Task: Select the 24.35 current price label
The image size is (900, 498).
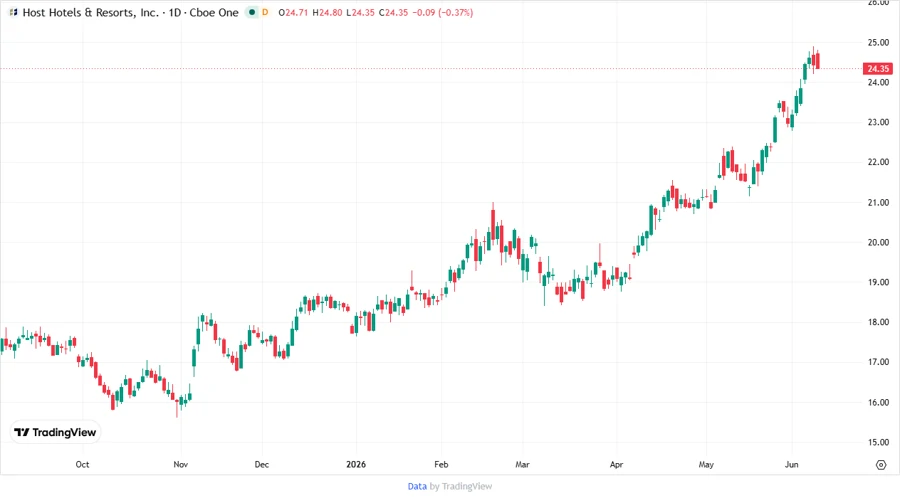Action: pos(878,69)
